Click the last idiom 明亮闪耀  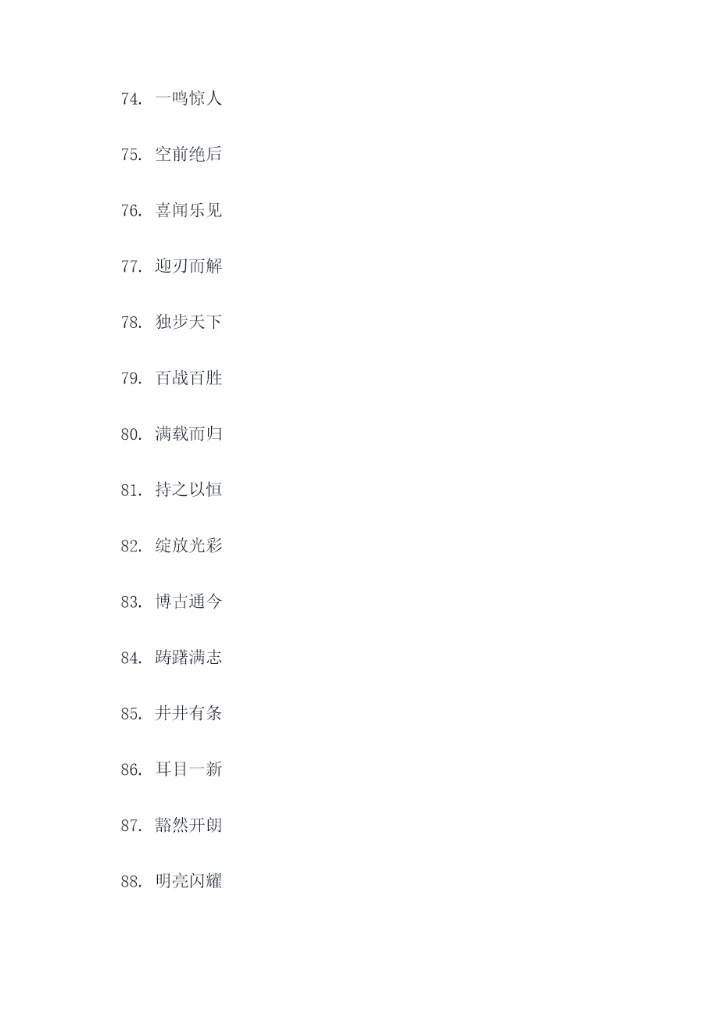coord(188,883)
